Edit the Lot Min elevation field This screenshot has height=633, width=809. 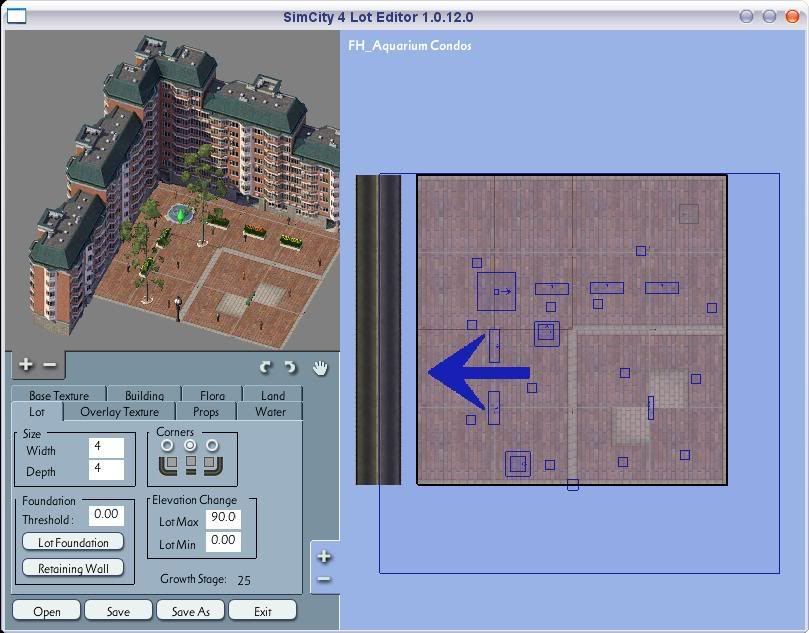pos(223,541)
